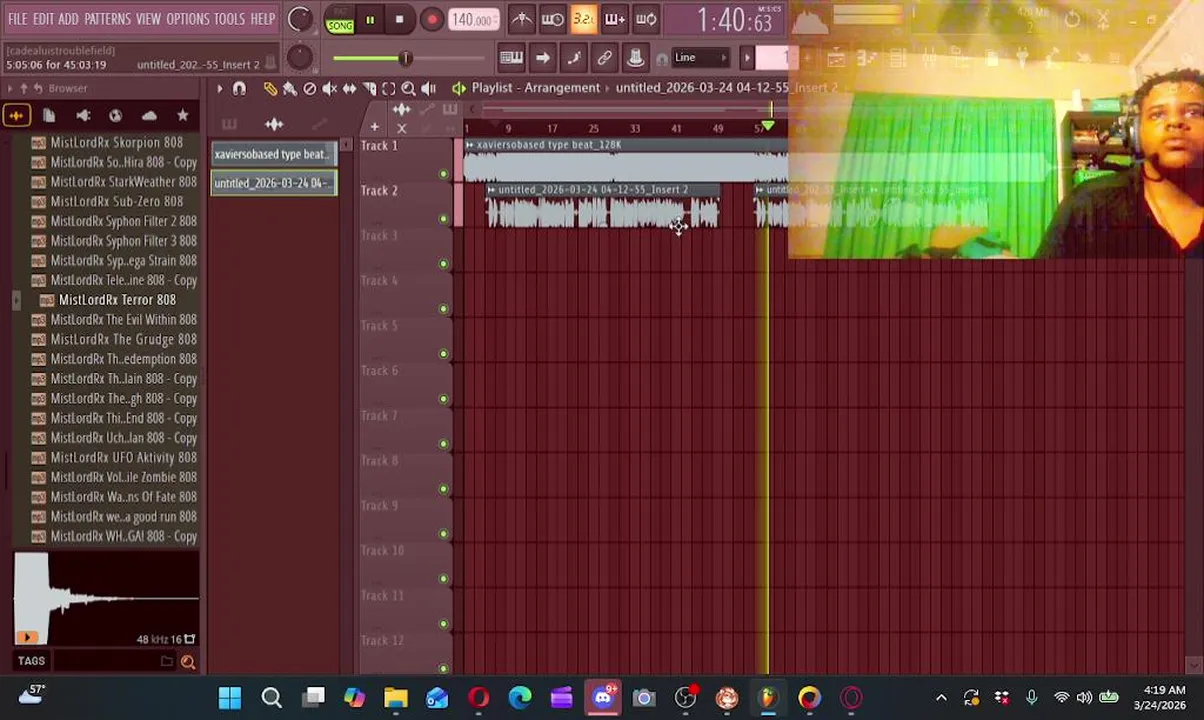1204x720 pixels.
Task: Open the PATTERNS menu
Action: point(107,19)
